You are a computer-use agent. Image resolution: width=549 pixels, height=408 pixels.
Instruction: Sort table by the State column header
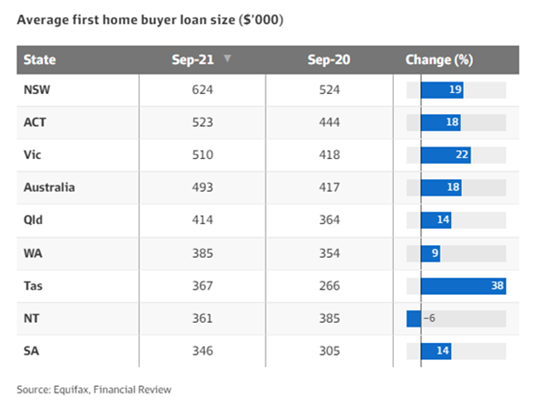(x=40, y=60)
